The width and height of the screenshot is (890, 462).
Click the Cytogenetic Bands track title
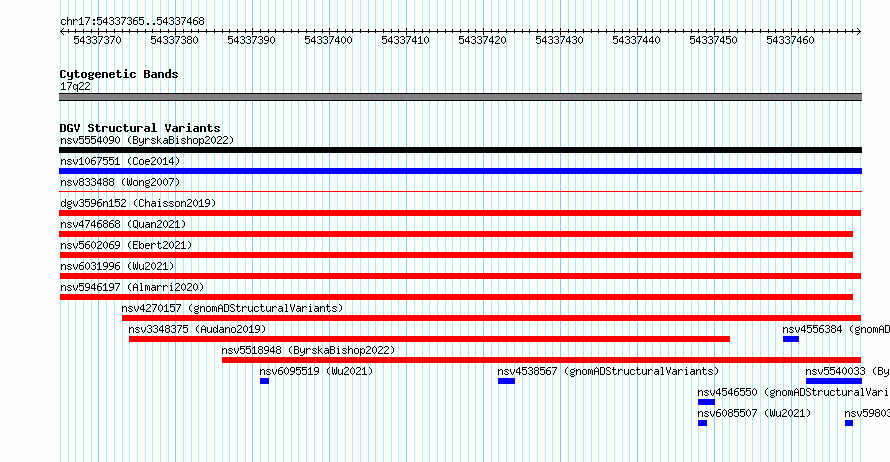[x=119, y=74]
